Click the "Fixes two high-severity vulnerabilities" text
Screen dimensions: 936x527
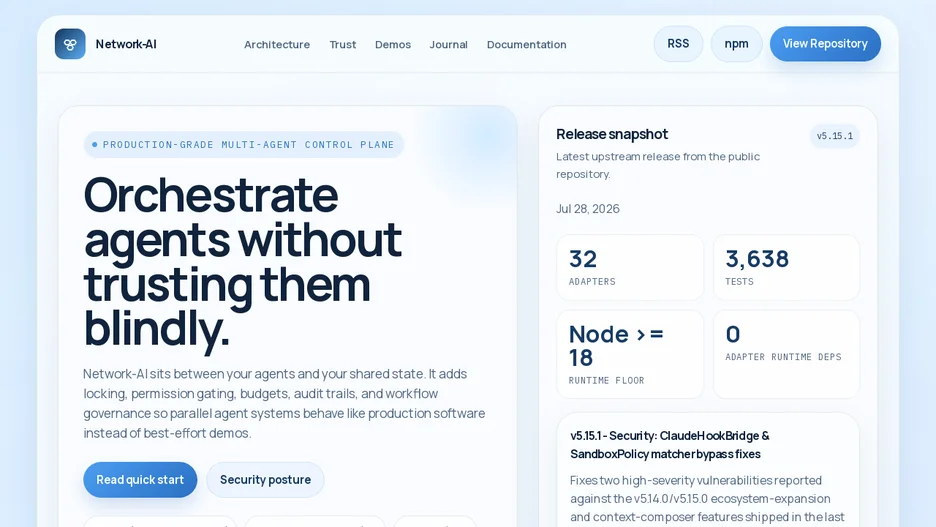707,499
